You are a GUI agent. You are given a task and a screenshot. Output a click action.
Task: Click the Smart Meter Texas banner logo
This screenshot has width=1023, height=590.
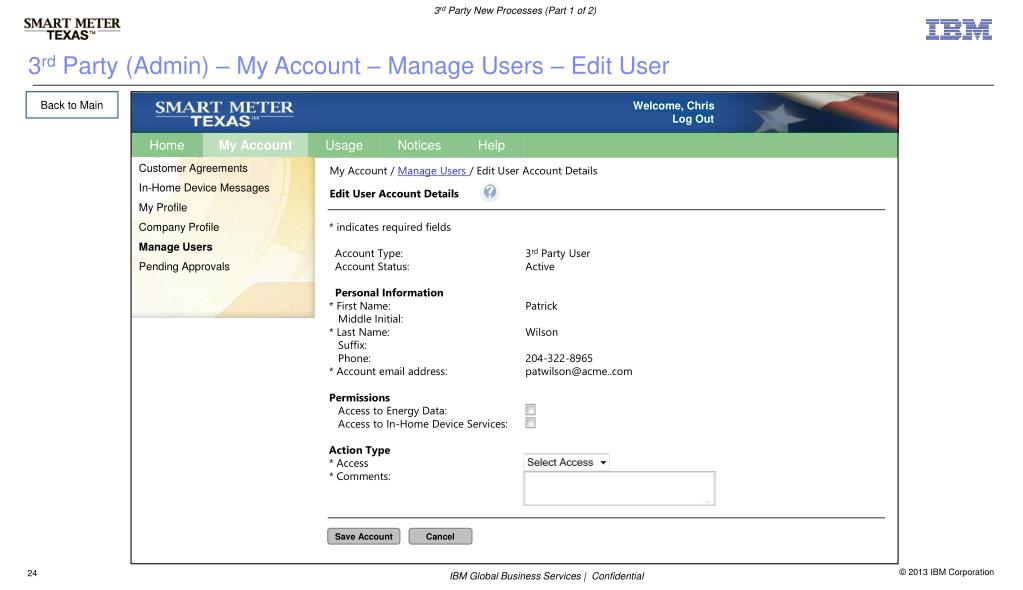coord(224,114)
